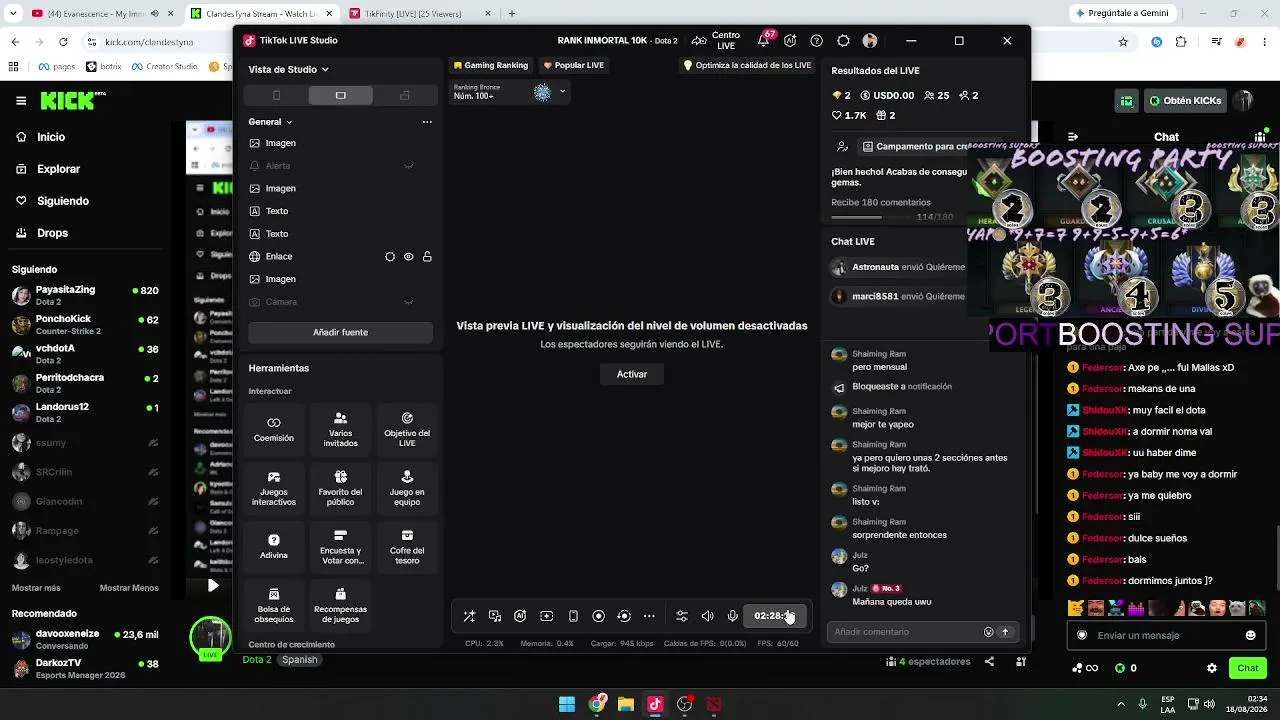Screen dimensions: 1280x720
Task: Open Centro LIVE in the title bar
Action: (x=716, y=40)
